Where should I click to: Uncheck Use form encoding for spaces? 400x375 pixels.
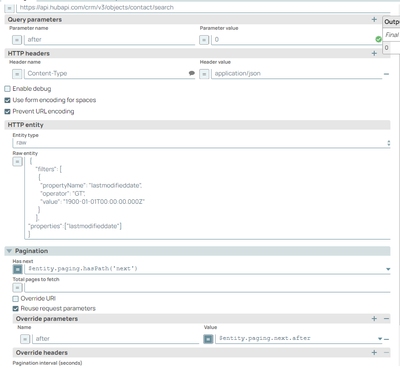pyautogui.click(x=7, y=100)
